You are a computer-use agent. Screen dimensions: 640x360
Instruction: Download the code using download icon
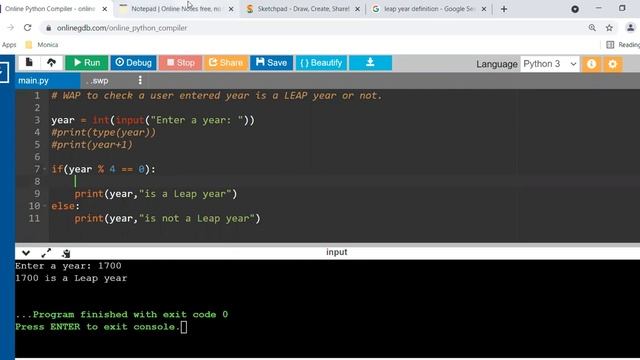click(x=370, y=63)
